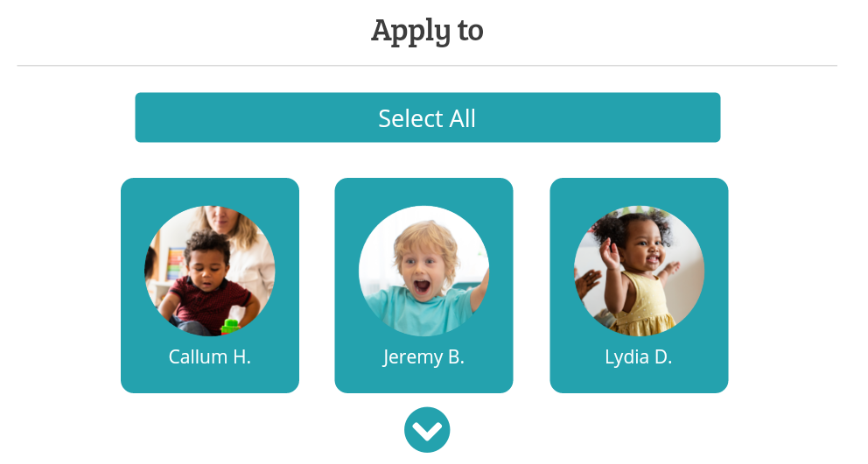Screen dimensions: 868x464
Task: Click the Jeremy B. name label
Action: coord(423,357)
